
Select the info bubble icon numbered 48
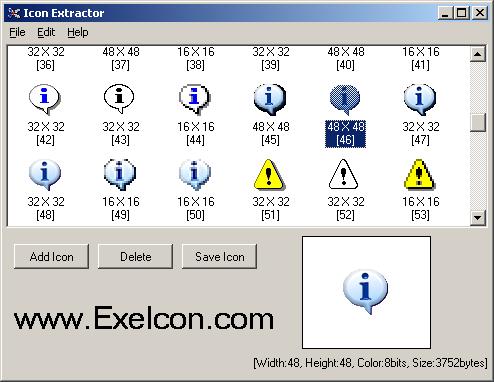(x=45, y=174)
